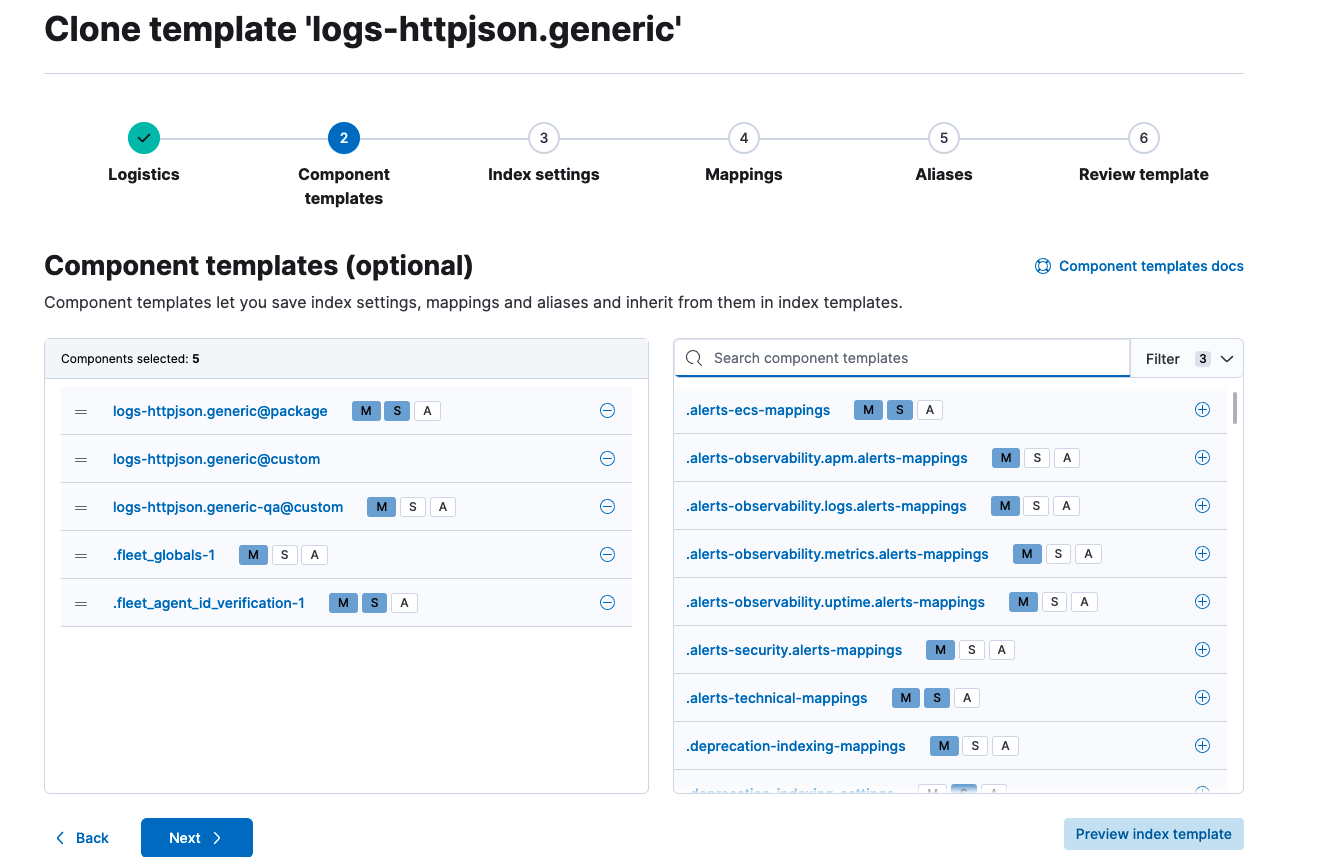Viewport: 1328px width, 857px height.
Task: Toggle the M badge on logs-httpjson.generic-qa@custom
Action: pos(381,507)
